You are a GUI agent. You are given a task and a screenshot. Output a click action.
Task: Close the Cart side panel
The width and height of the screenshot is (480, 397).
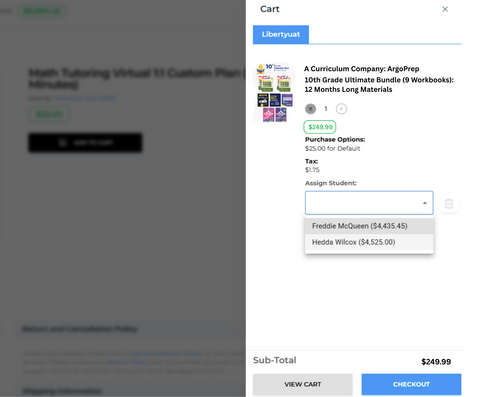[445, 9]
